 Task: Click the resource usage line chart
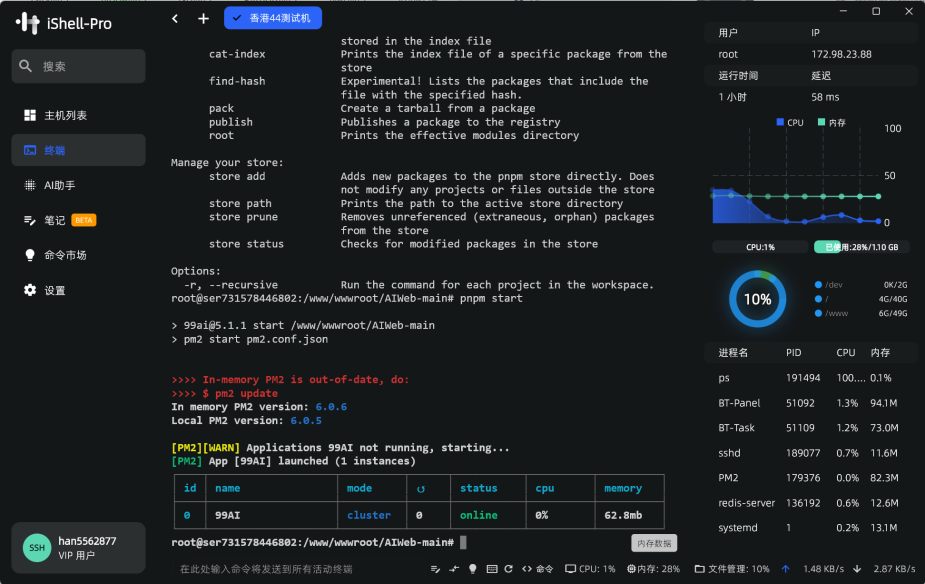tap(796, 175)
